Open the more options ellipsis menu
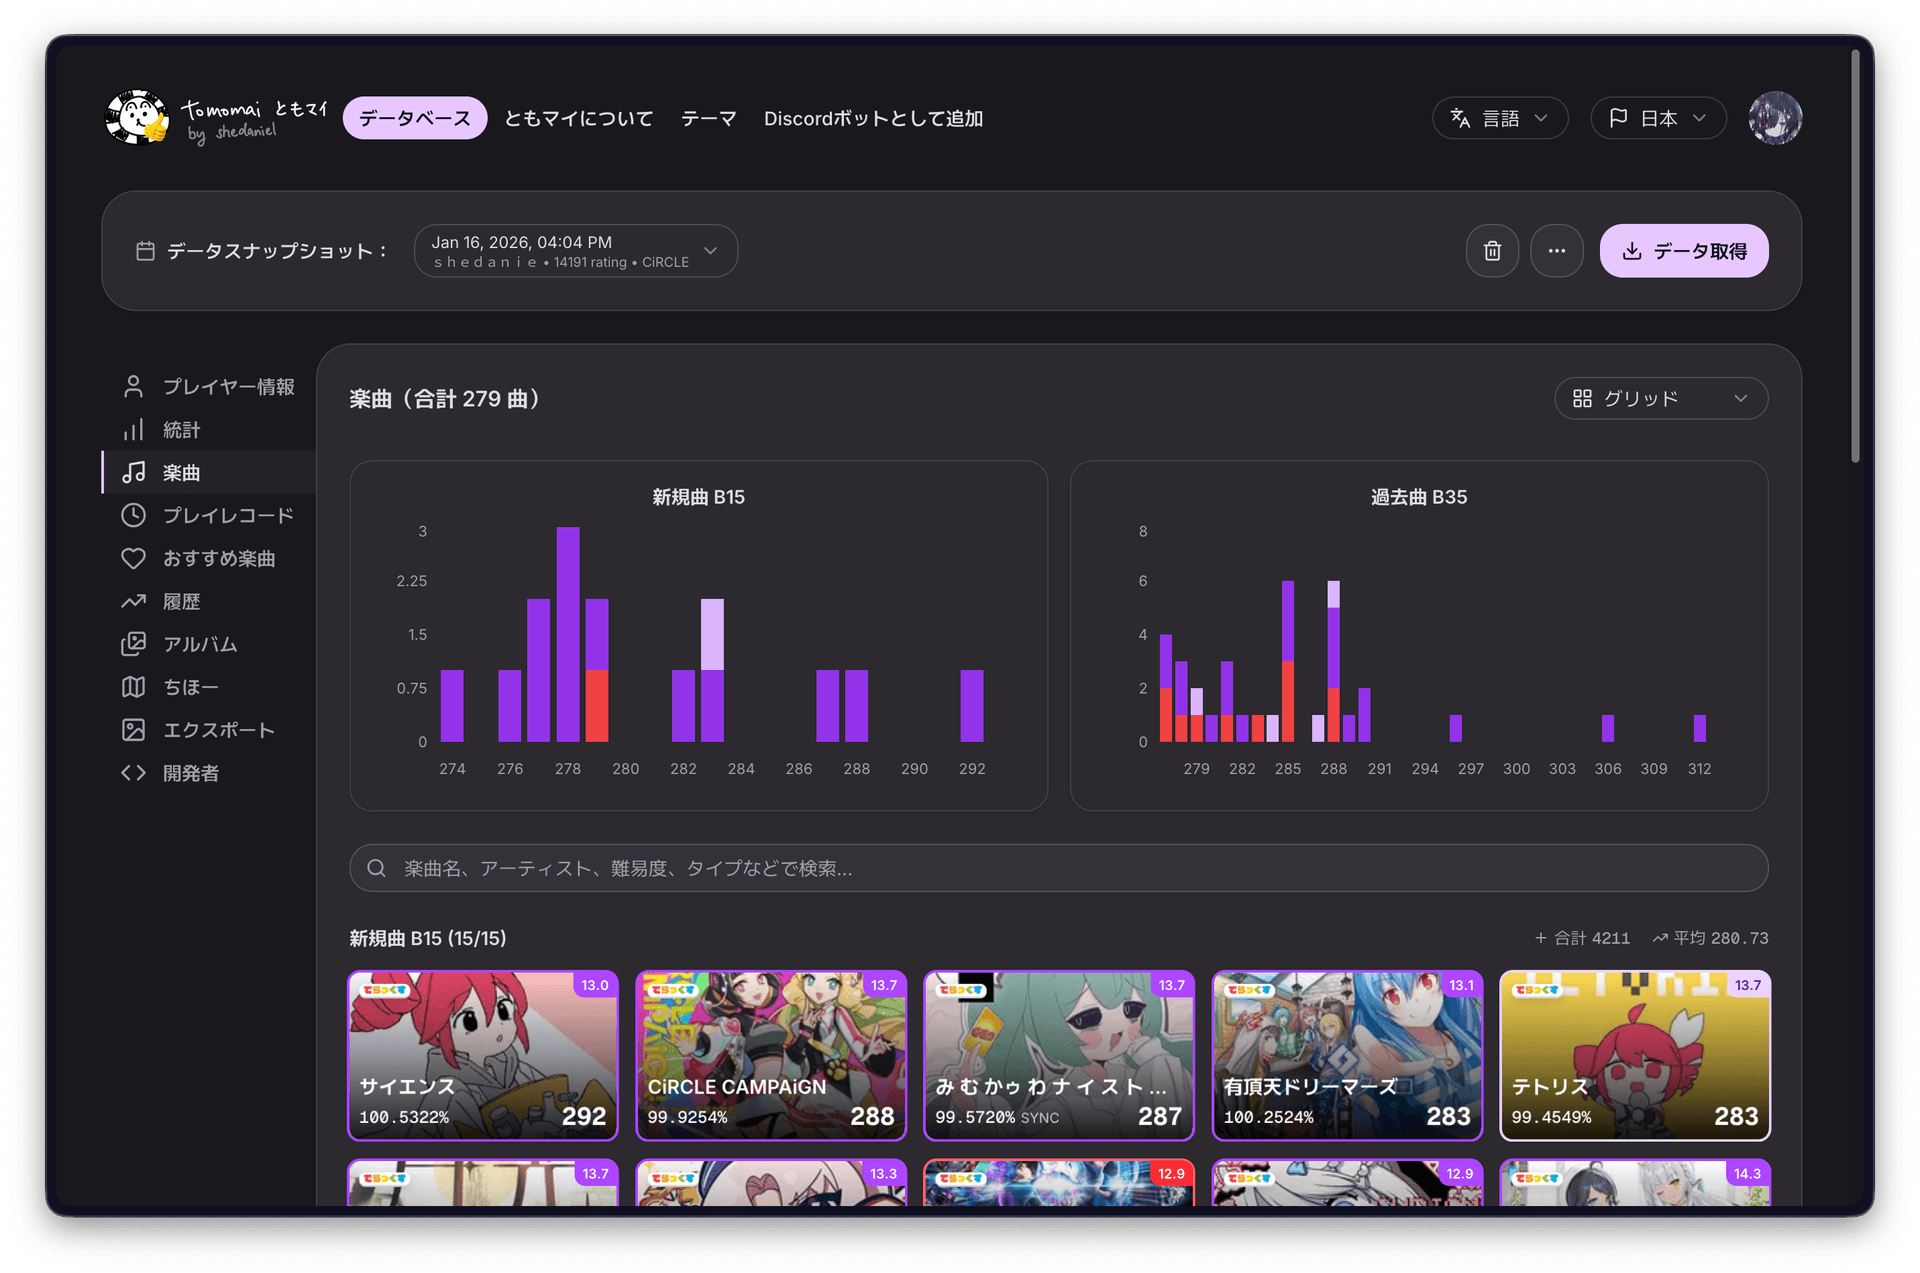The width and height of the screenshot is (1920, 1273). coord(1557,250)
